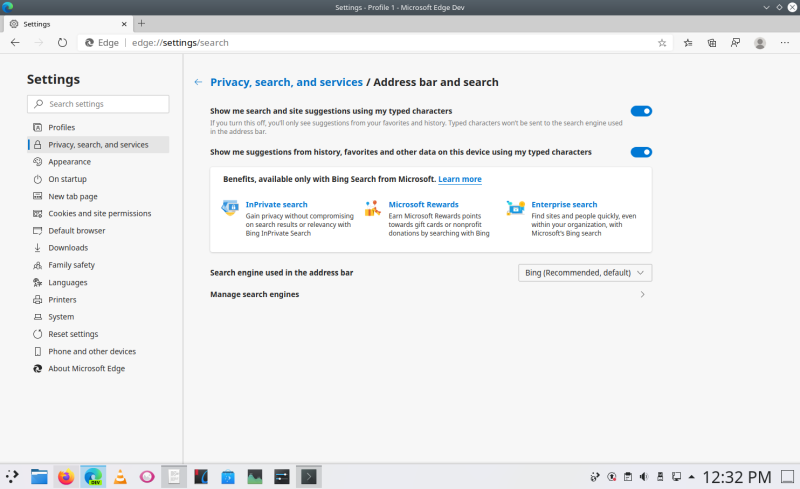800x489 pixels.
Task: Open Collections icon in toolbar
Action: tap(712, 43)
